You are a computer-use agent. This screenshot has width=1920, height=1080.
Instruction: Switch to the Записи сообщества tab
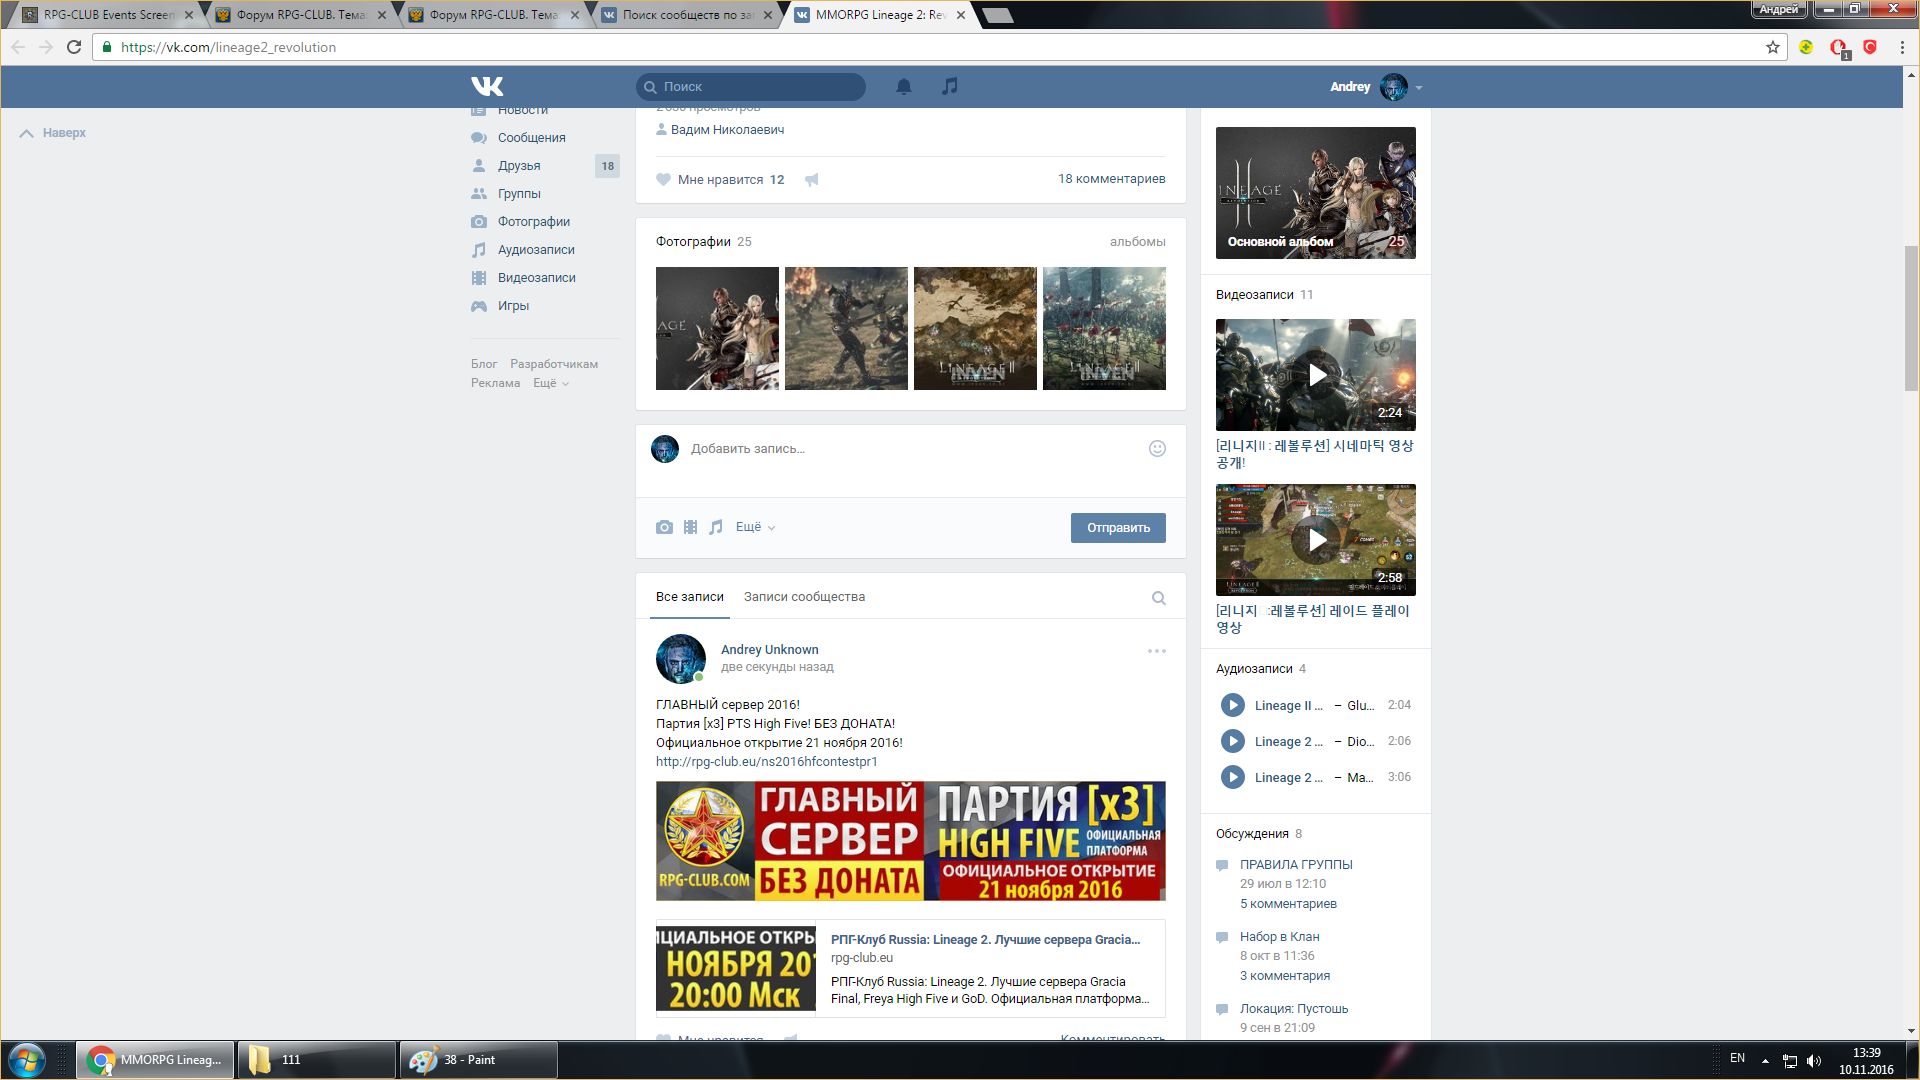804,597
